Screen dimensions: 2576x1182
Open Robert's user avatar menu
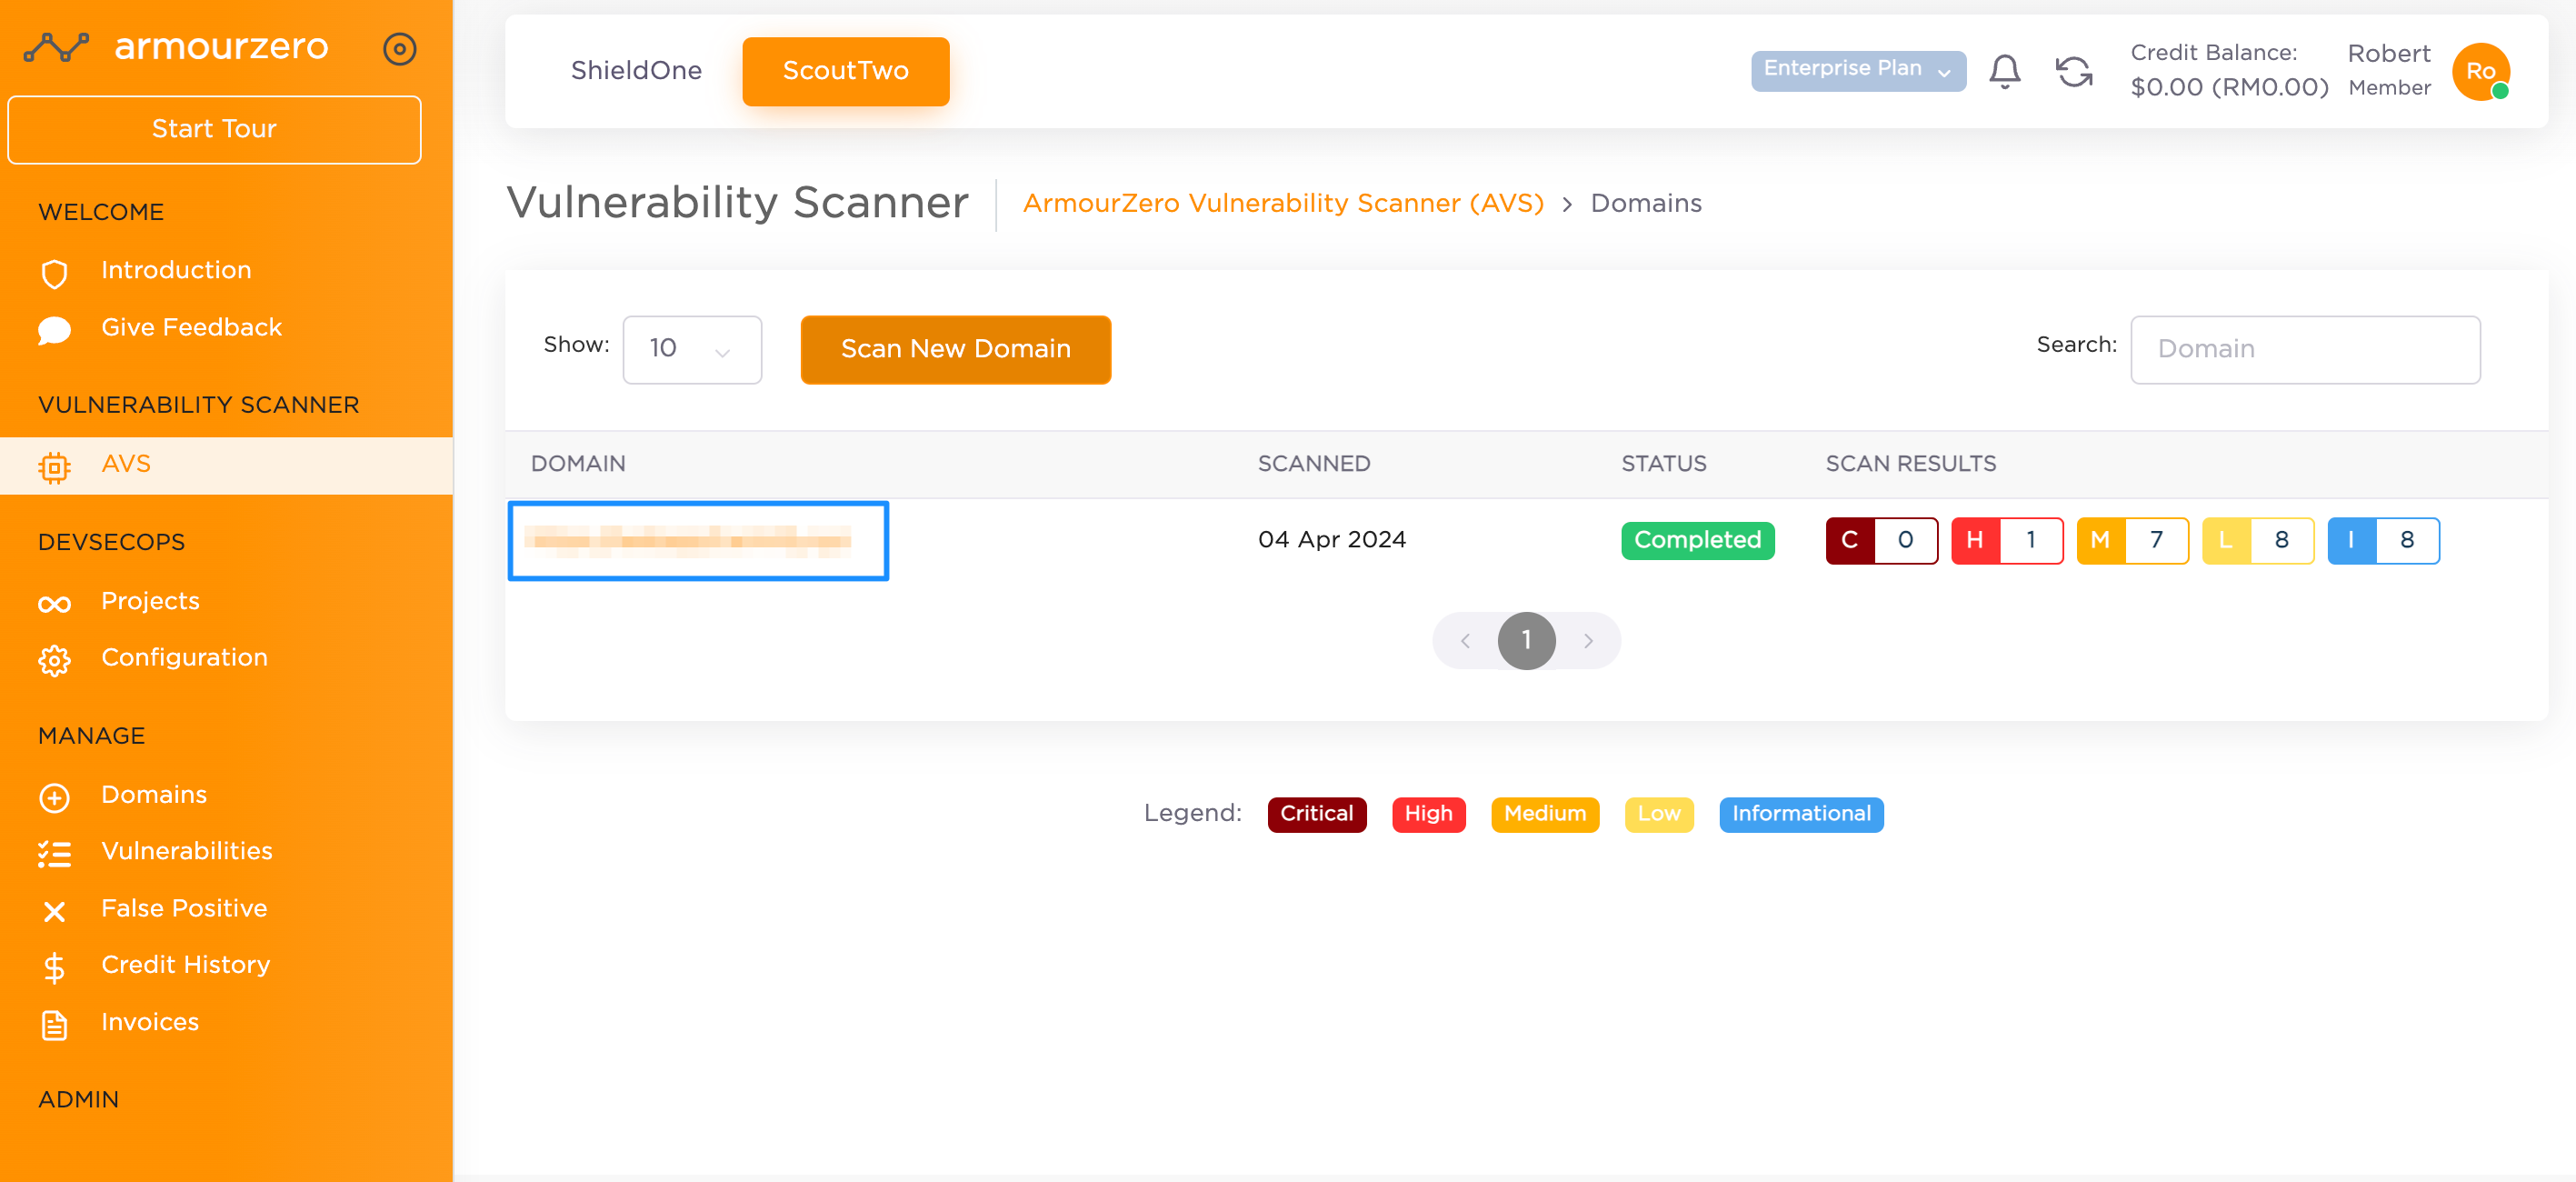coord(2480,72)
